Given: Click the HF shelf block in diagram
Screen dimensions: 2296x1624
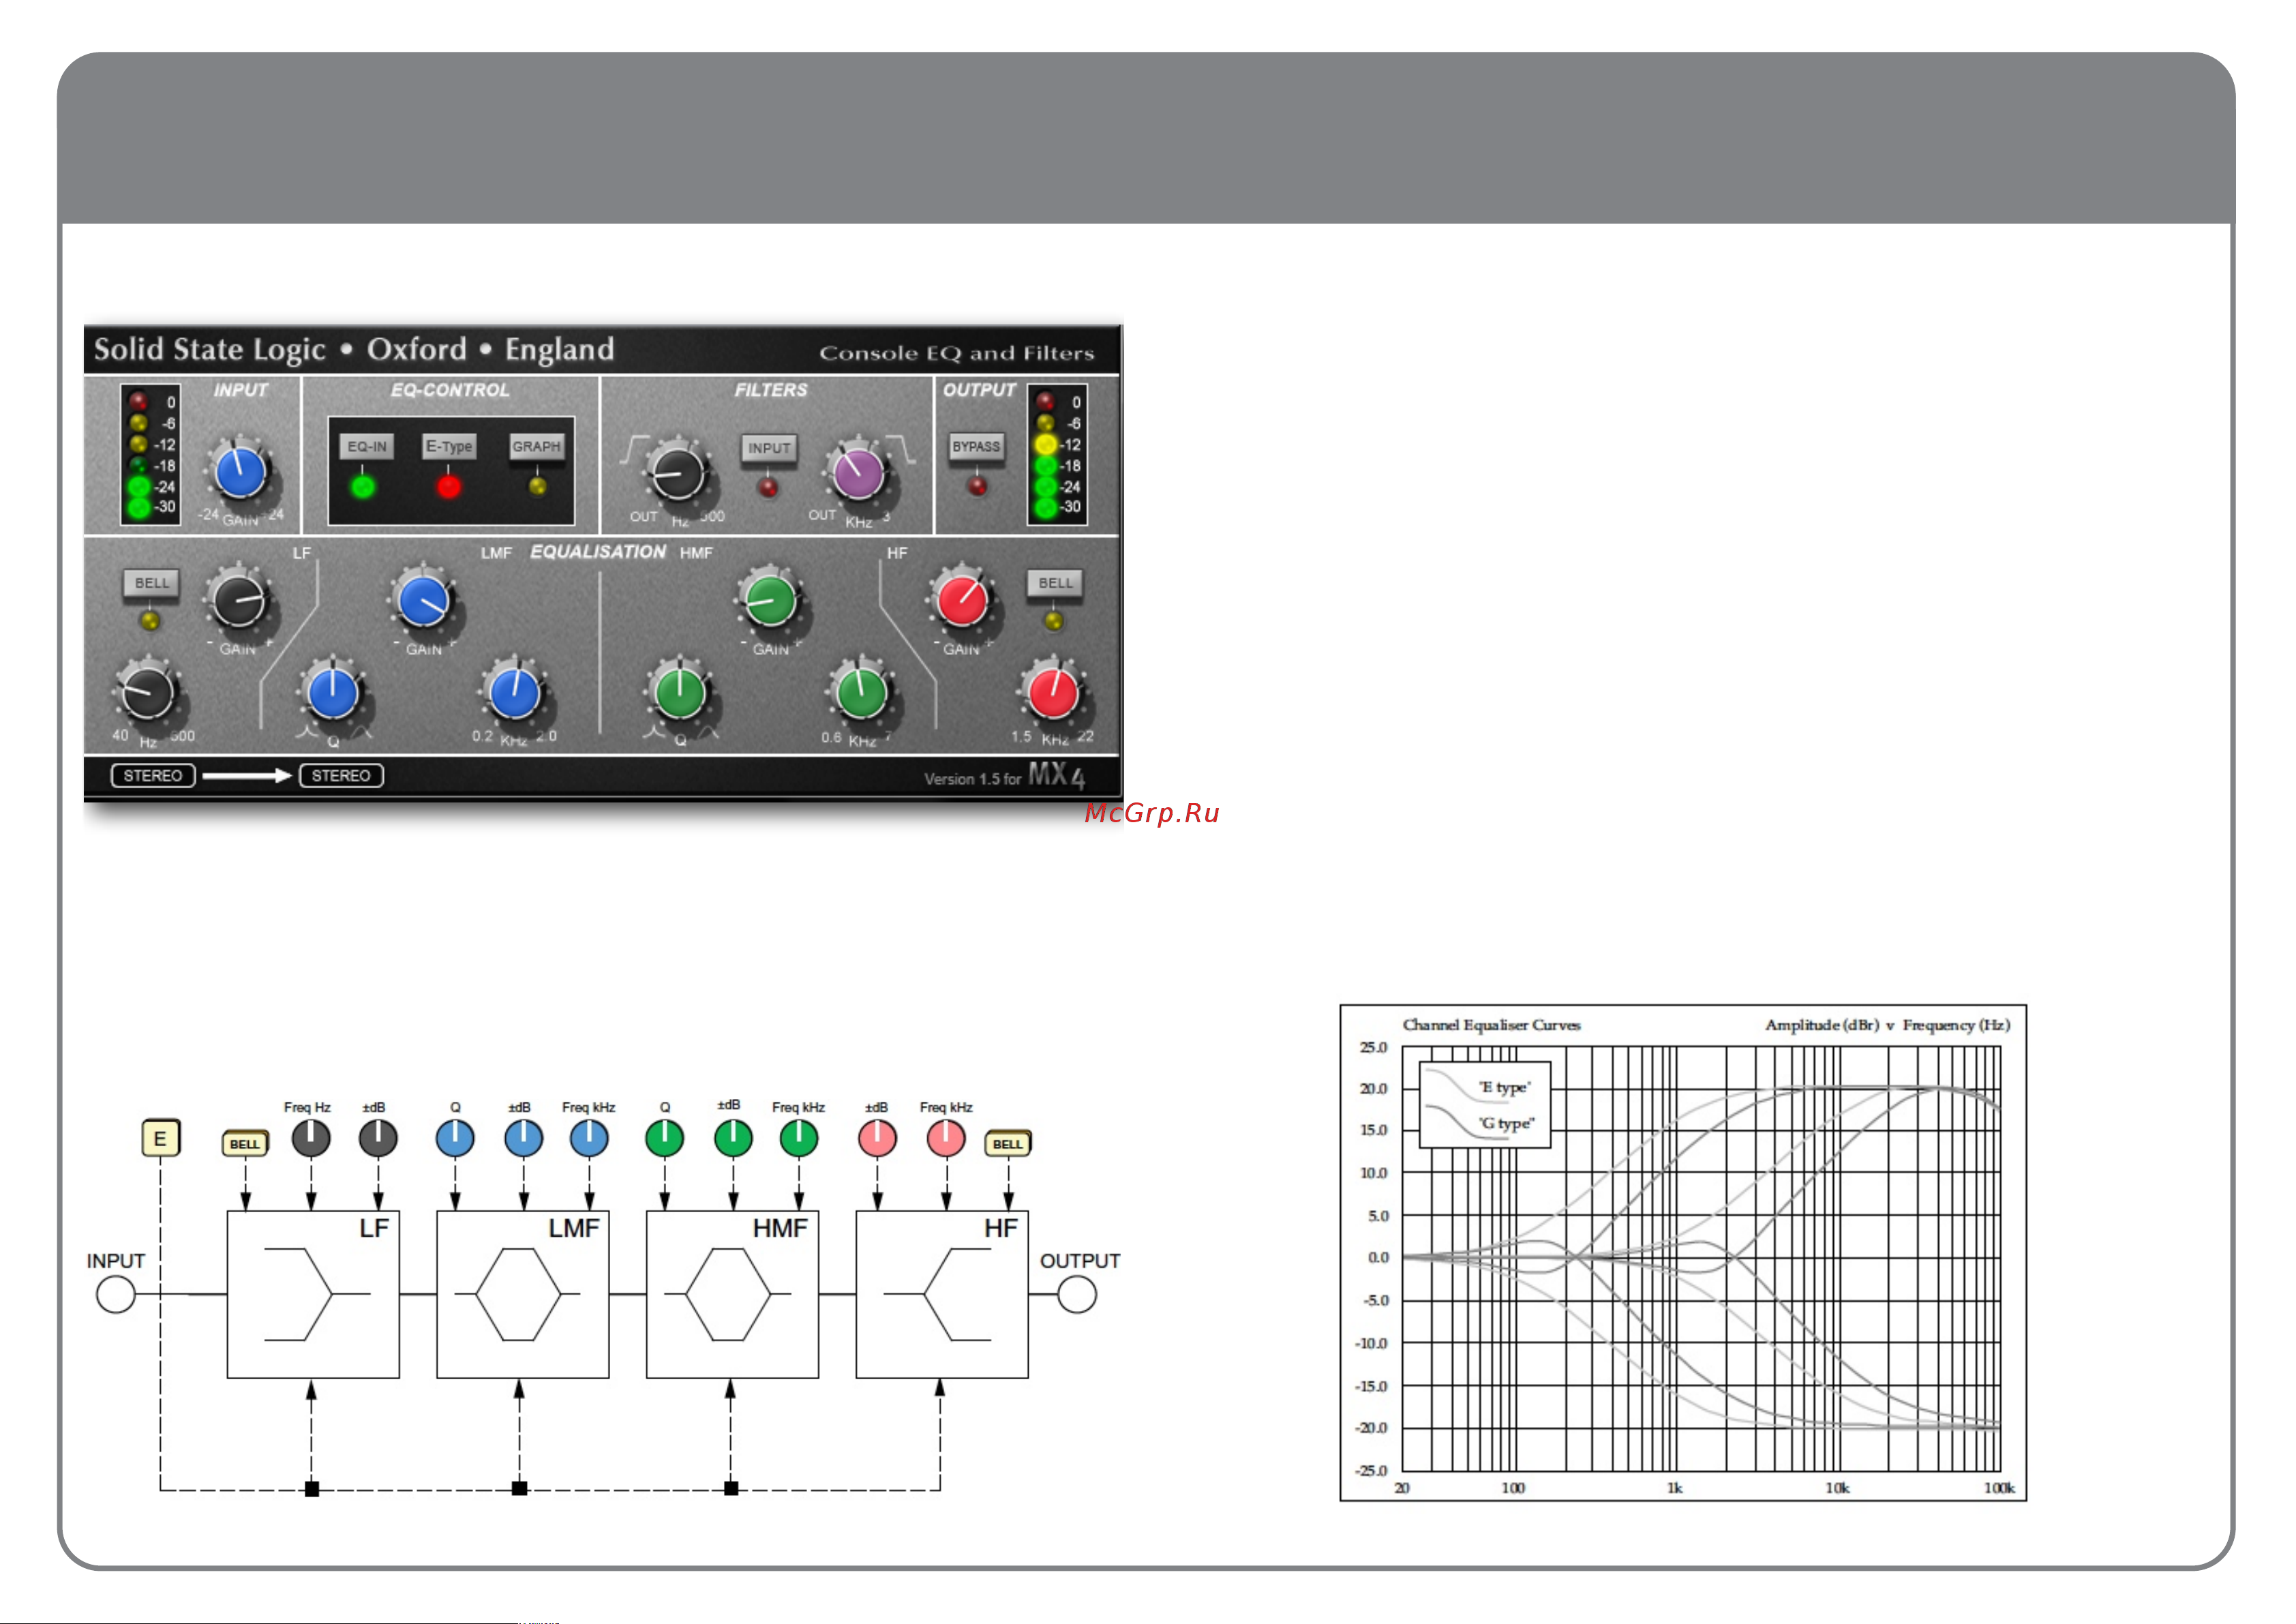Looking at the screenshot, I should click(x=942, y=1295).
